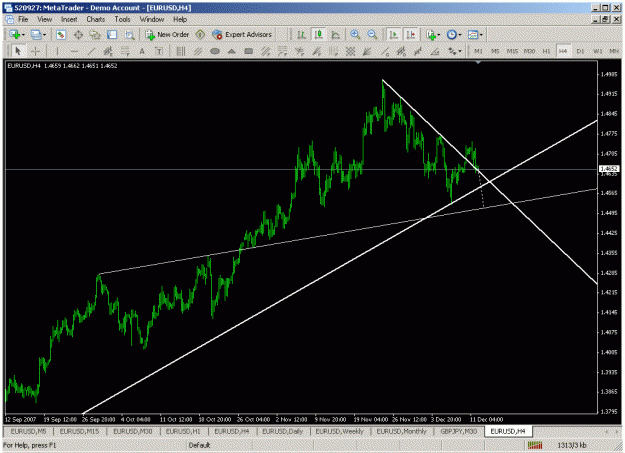
Task: Toggle chart shift
Action: (411, 35)
